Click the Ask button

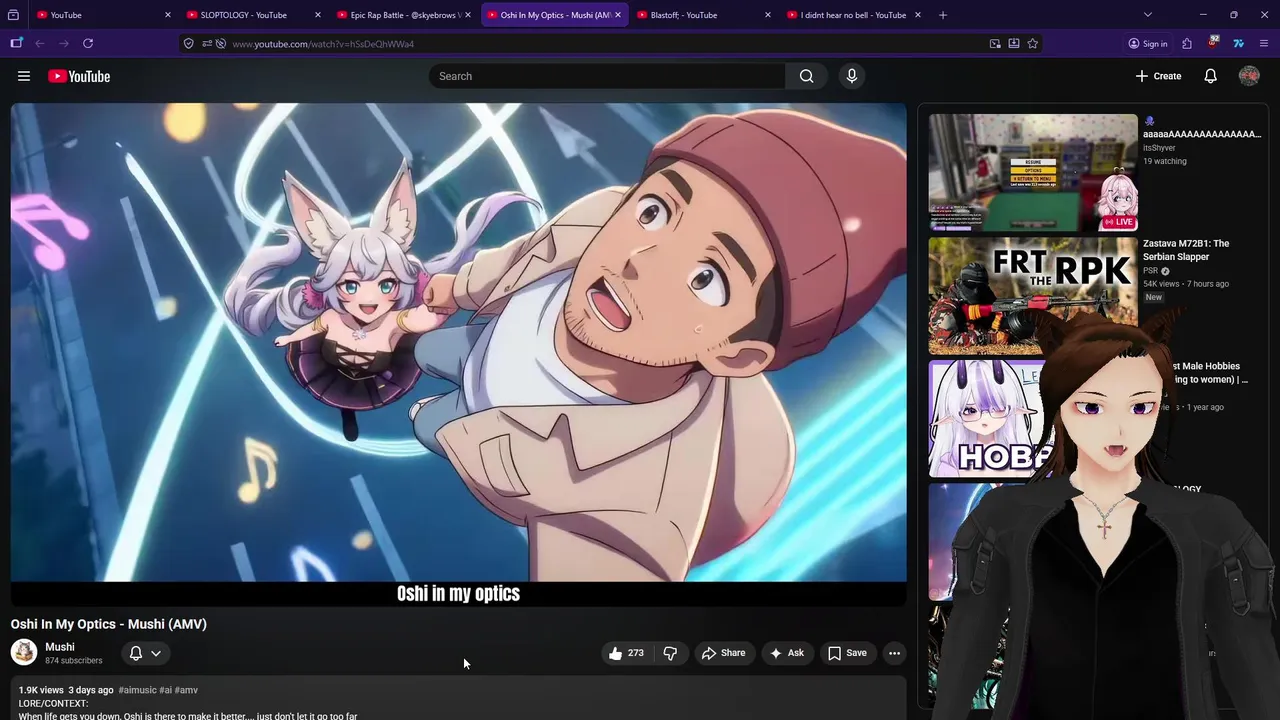(x=787, y=653)
